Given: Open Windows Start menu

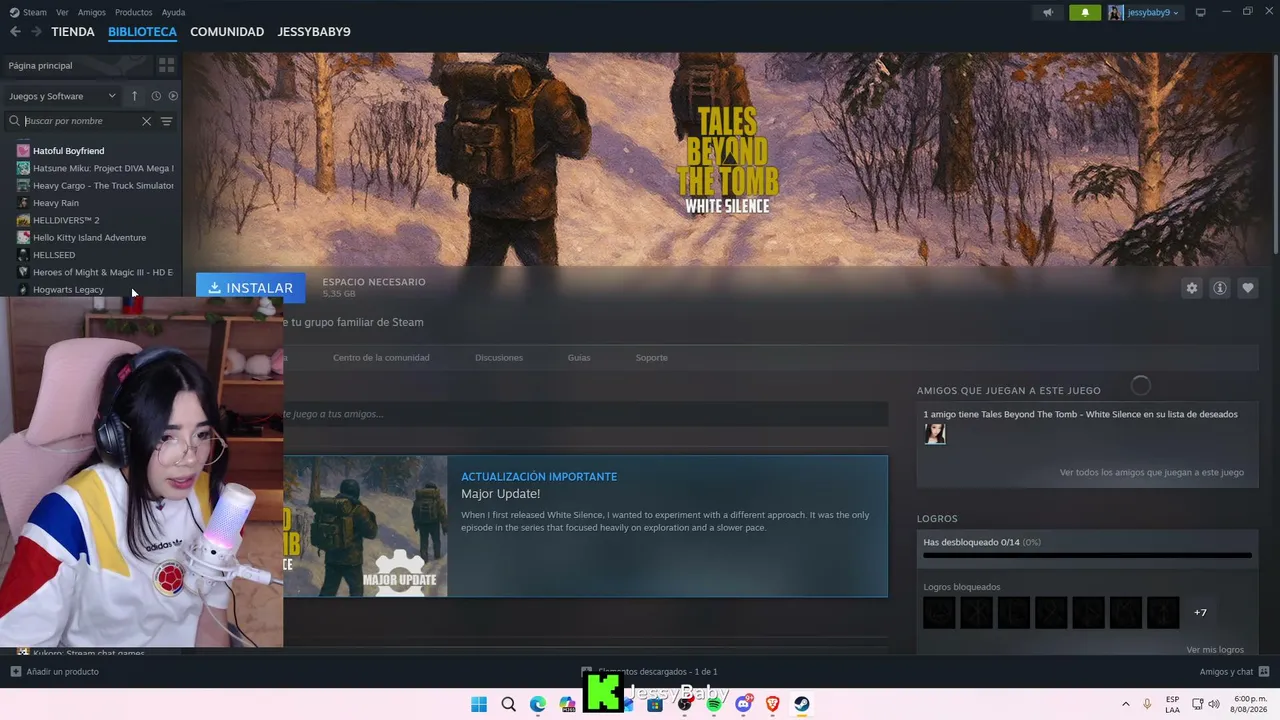Looking at the screenshot, I should click(x=479, y=704).
